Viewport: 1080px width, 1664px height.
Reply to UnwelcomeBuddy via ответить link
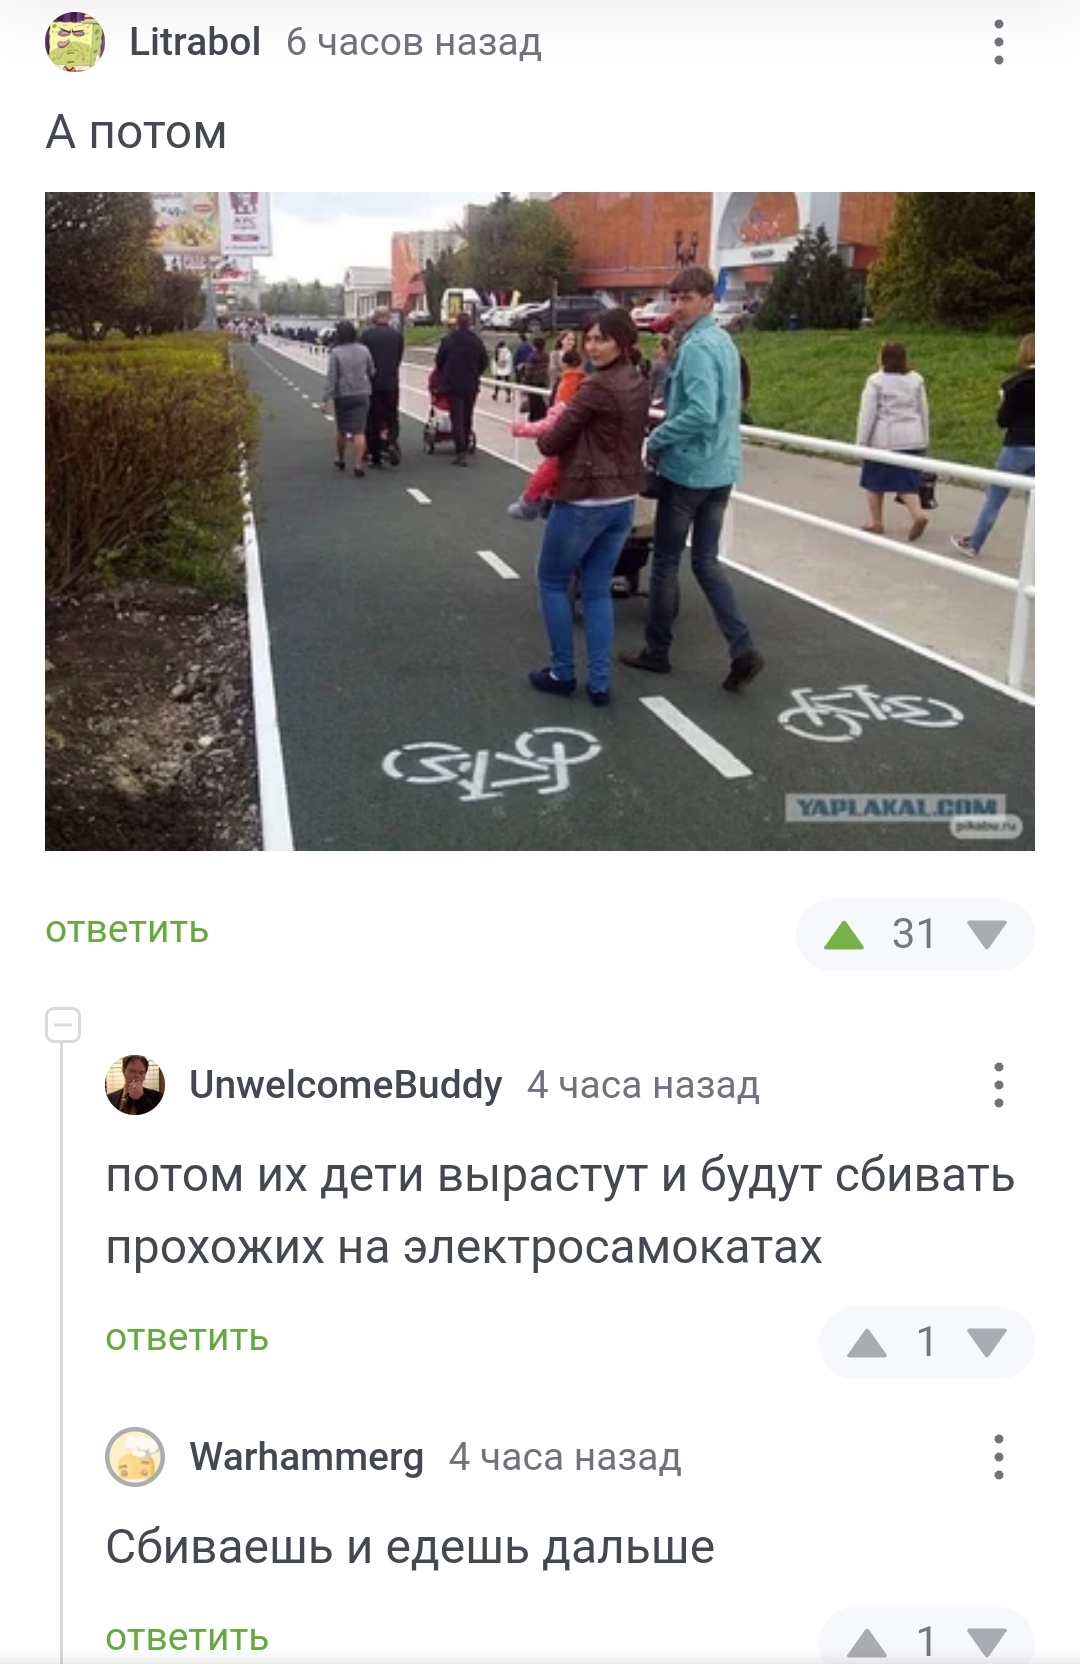tap(187, 1338)
